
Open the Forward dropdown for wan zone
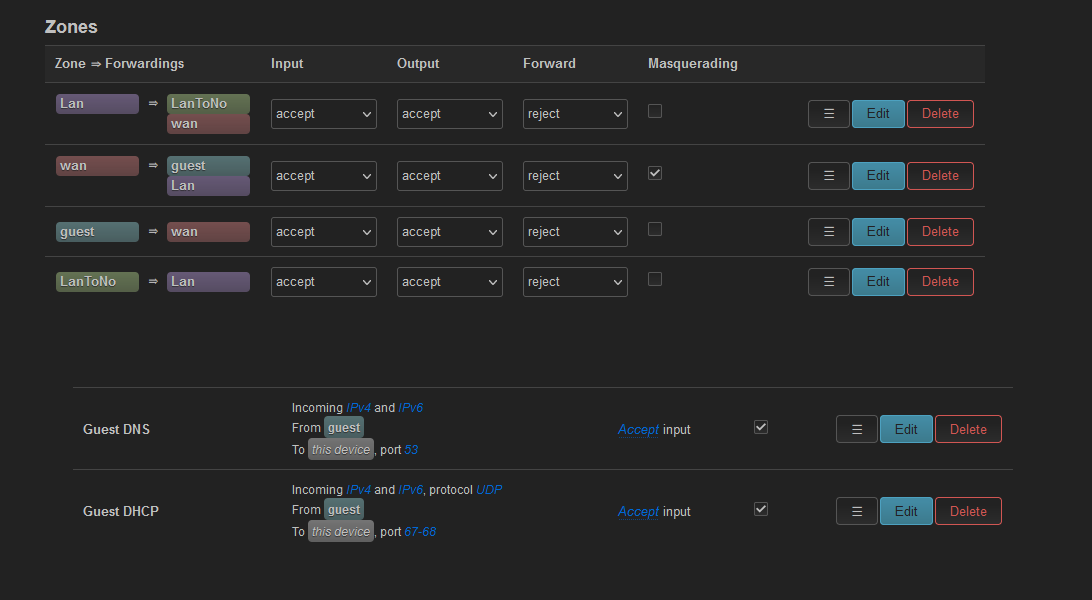(575, 176)
